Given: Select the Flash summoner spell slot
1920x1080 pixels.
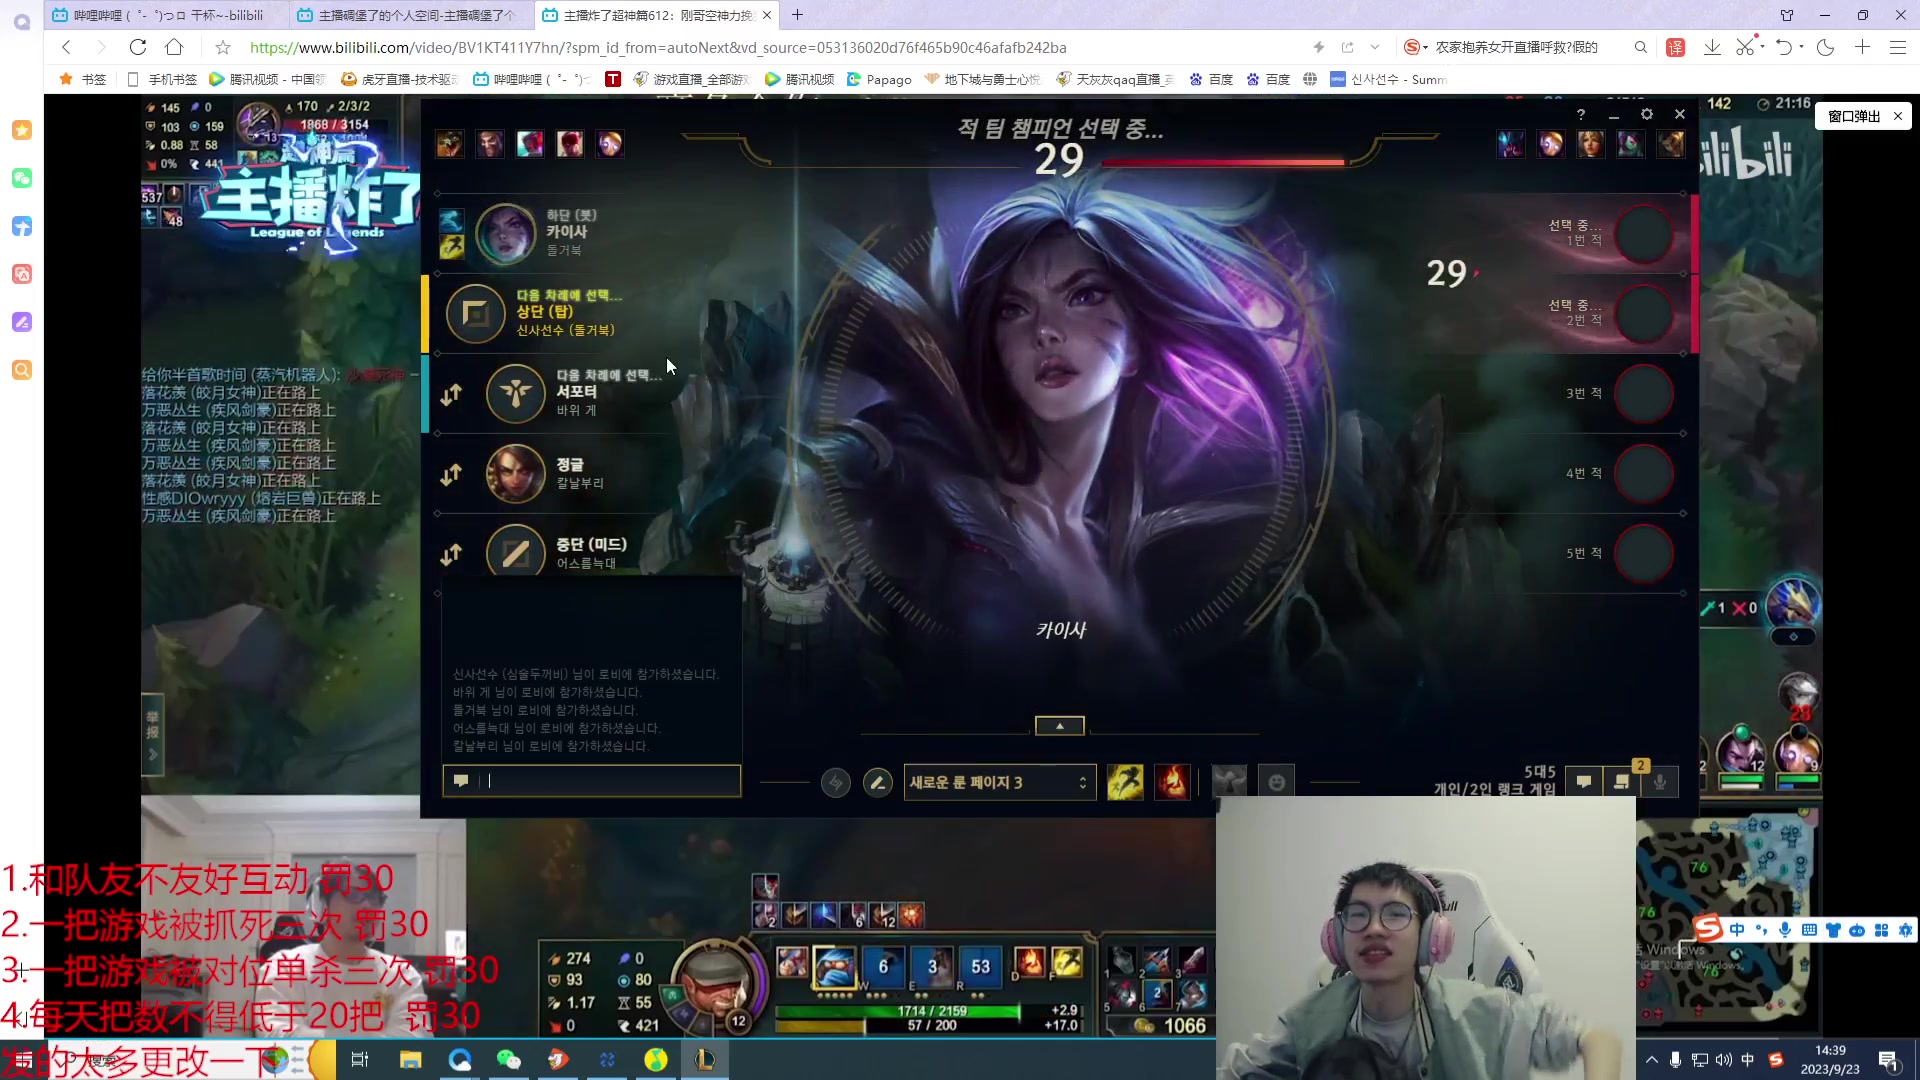Looking at the screenshot, I should click(1125, 782).
